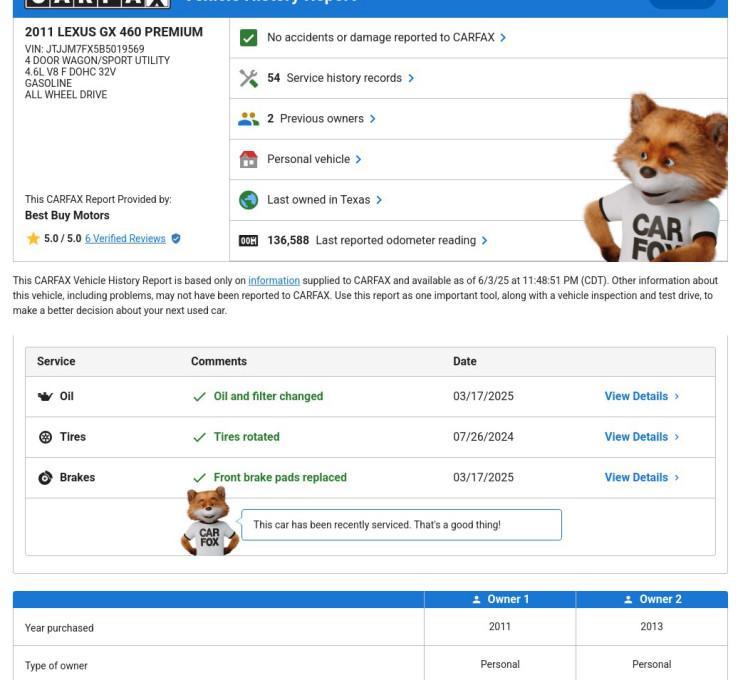The height and width of the screenshot is (680, 743).
Task: Click Owner 2 year purchased 2013
Action: pyautogui.click(x=652, y=627)
